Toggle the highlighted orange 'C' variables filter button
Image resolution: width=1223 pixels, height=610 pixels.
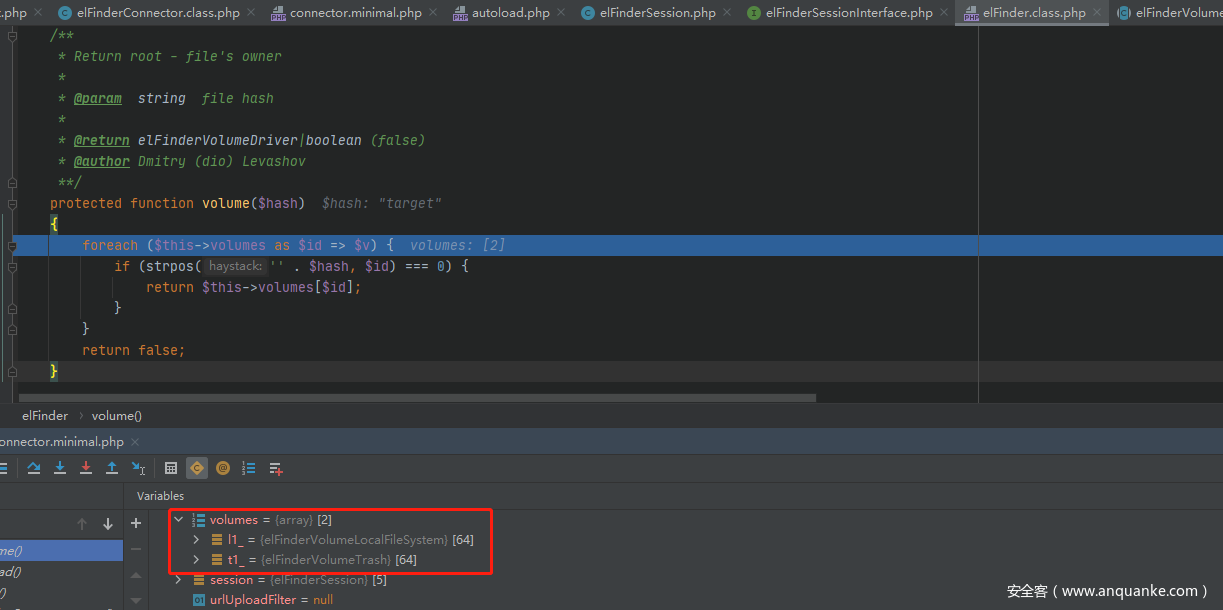pos(197,468)
